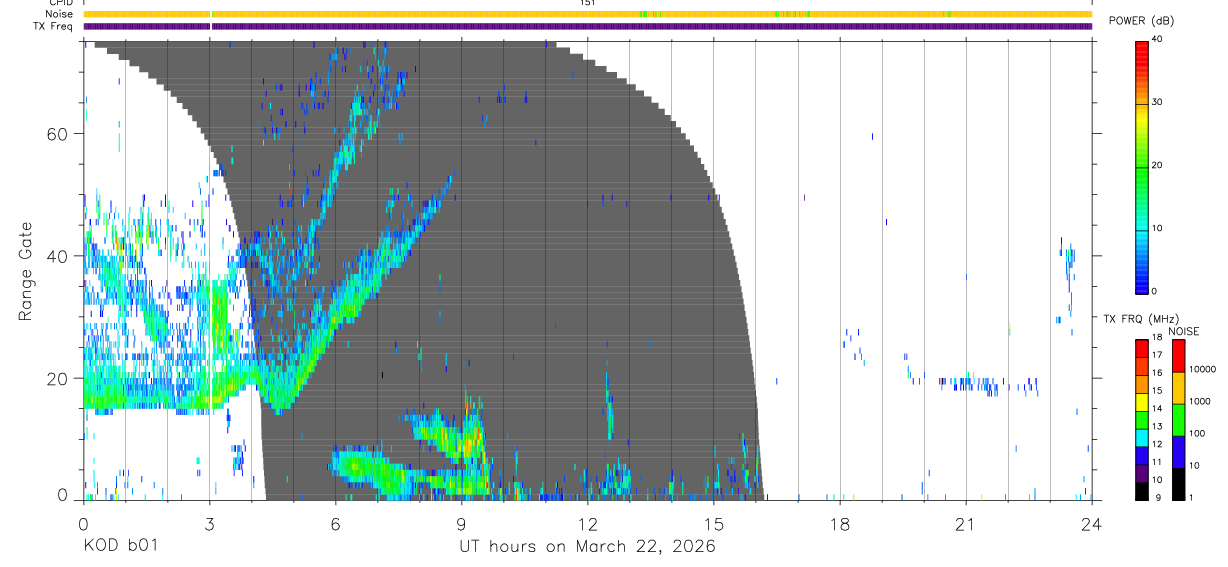This screenshot has height=567, width=1228.
Task: Click the UT hours axis tick label 3
Action: coord(209,523)
